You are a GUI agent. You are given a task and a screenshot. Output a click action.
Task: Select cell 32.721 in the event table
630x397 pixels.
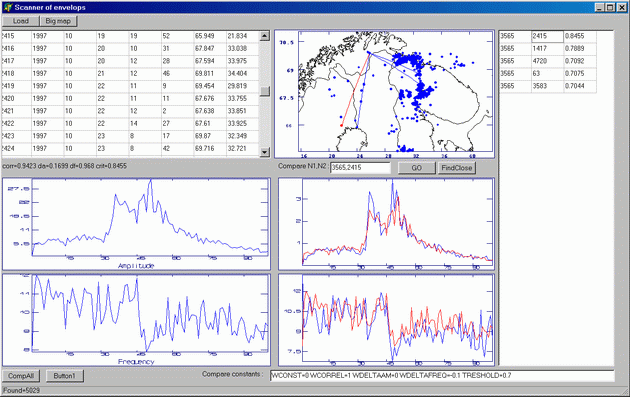(242, 148)
